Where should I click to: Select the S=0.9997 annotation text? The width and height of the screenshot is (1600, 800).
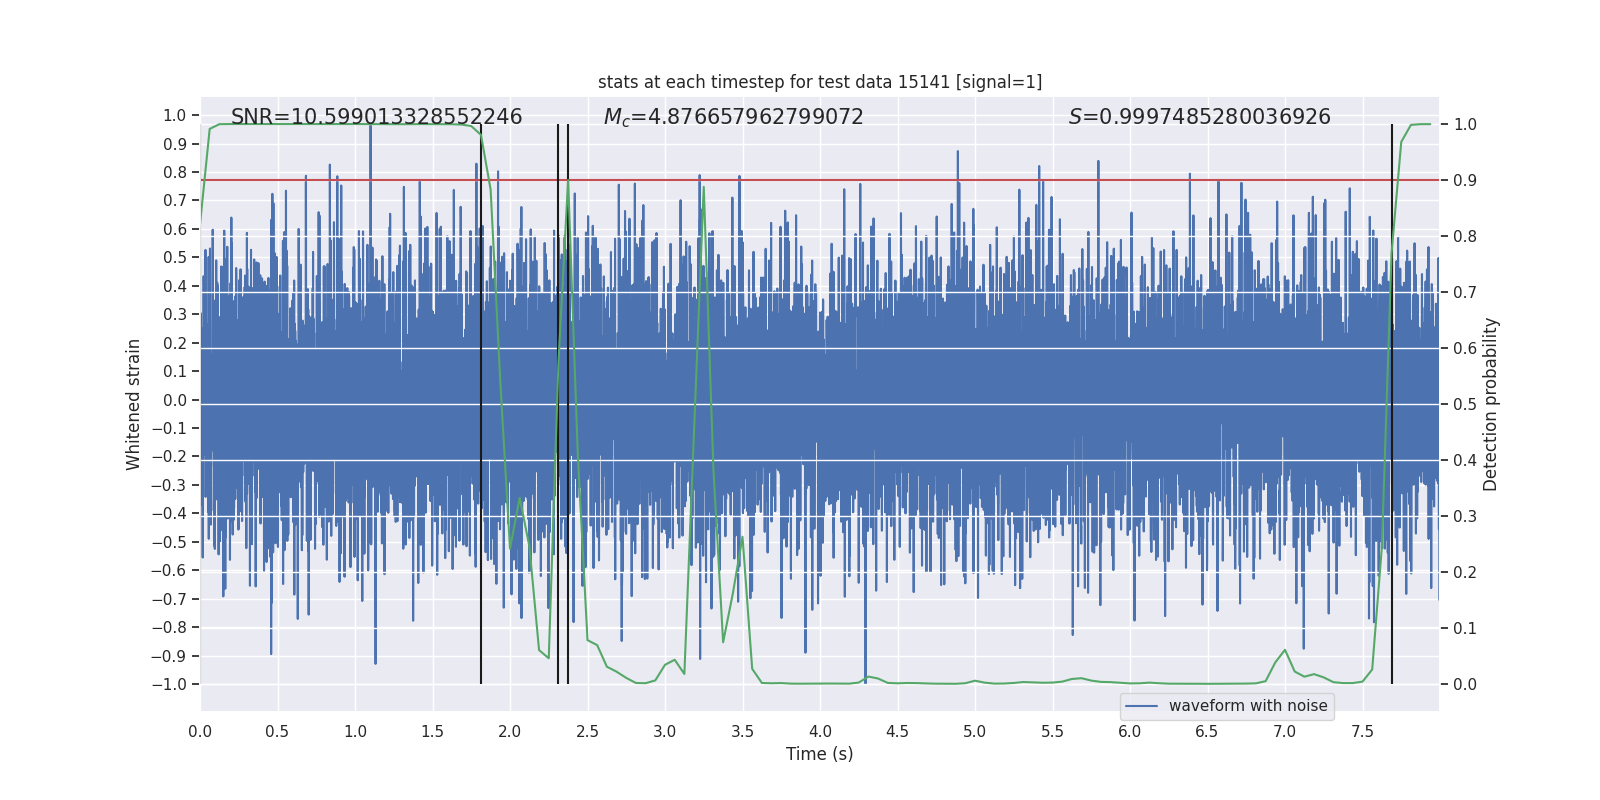[1199, 117]
